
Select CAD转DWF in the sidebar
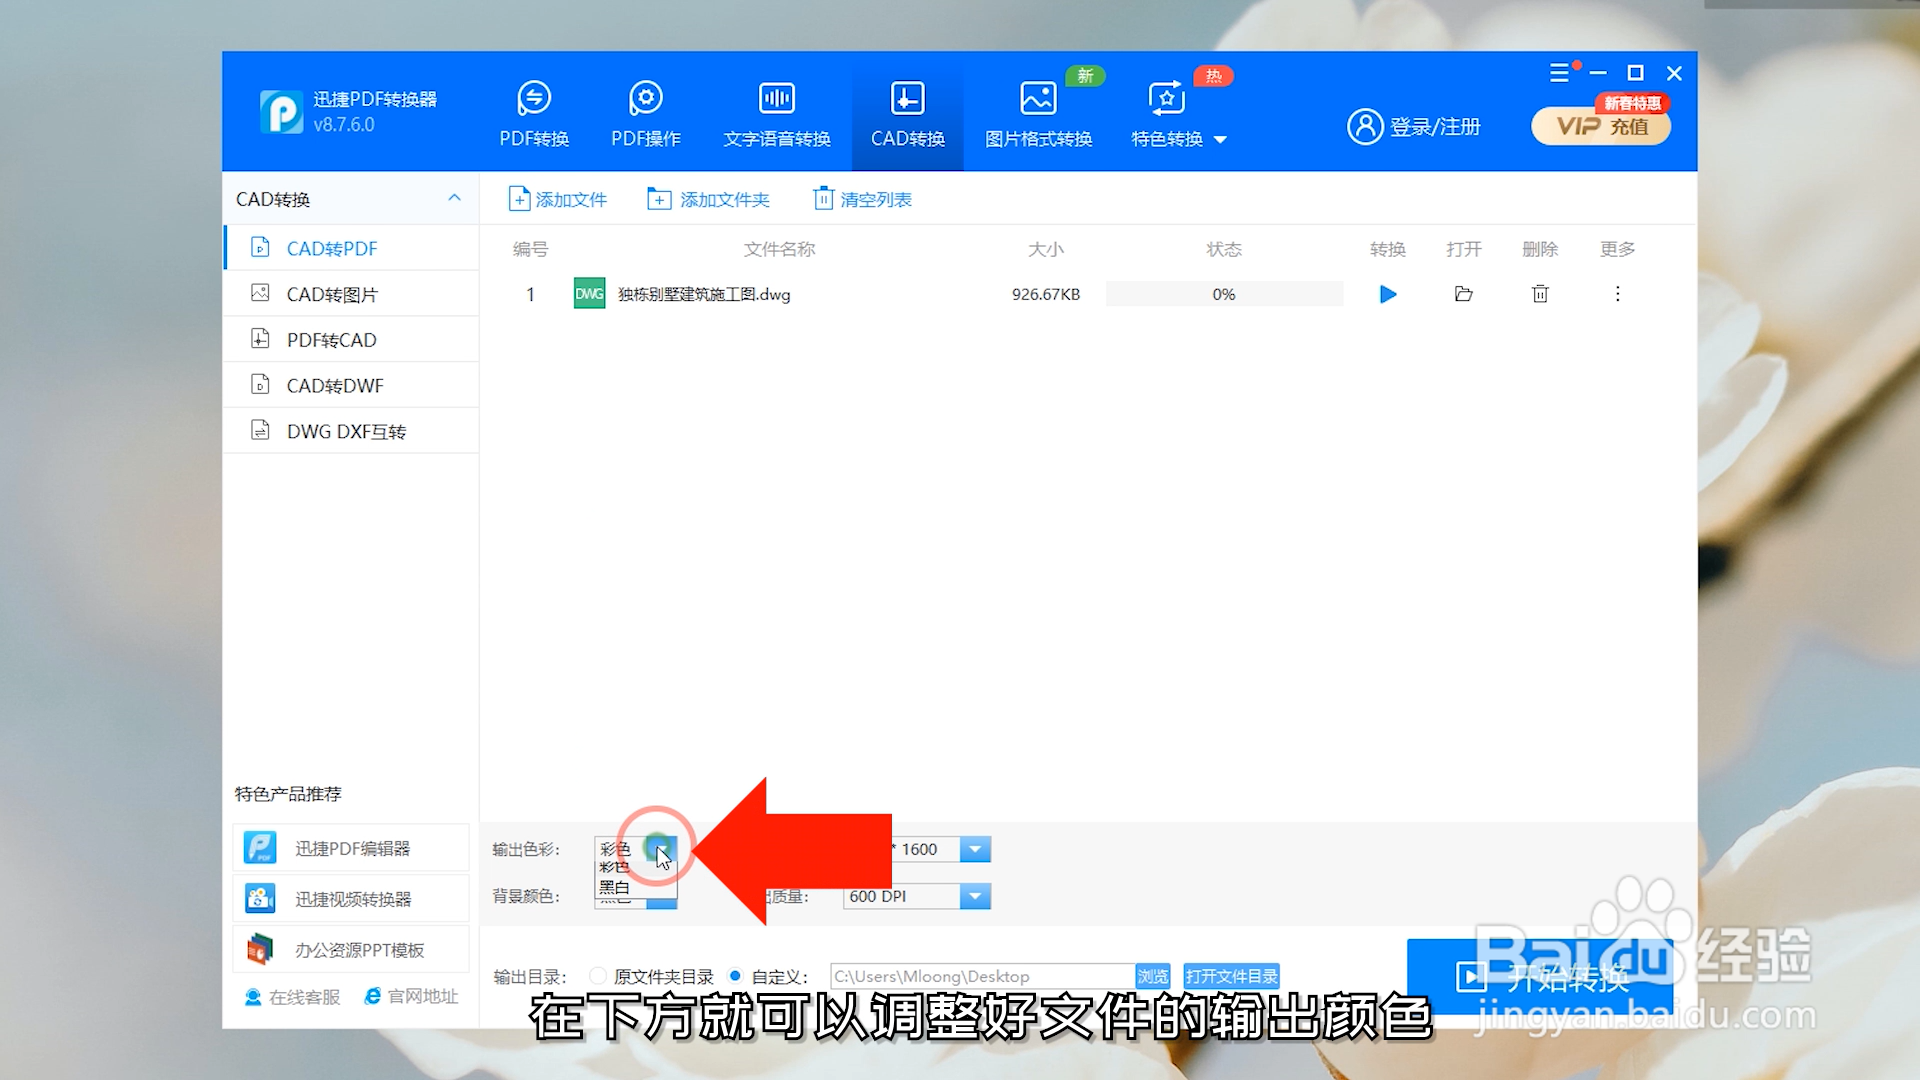tap(351, 386)
